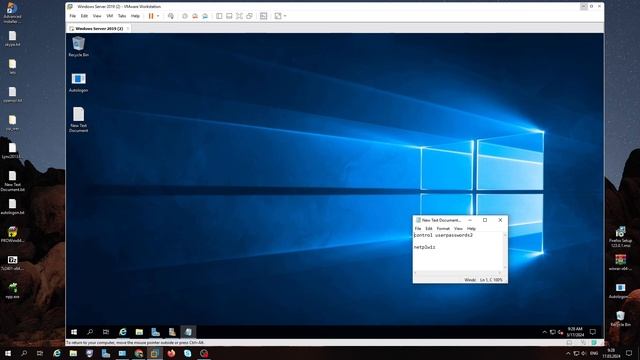Toggle the thumbnail bar toolbar icon

point(229,16)
